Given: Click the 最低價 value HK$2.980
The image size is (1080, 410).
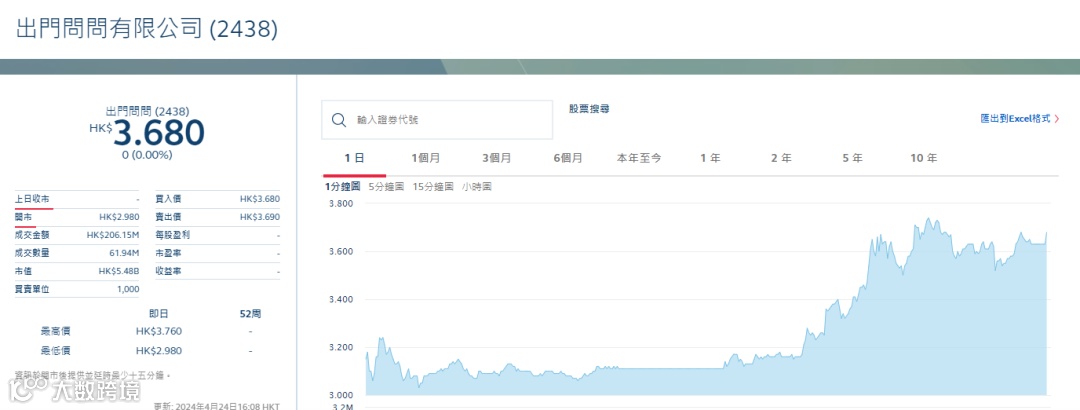Looking at the screenshot, I should (159, 351).
